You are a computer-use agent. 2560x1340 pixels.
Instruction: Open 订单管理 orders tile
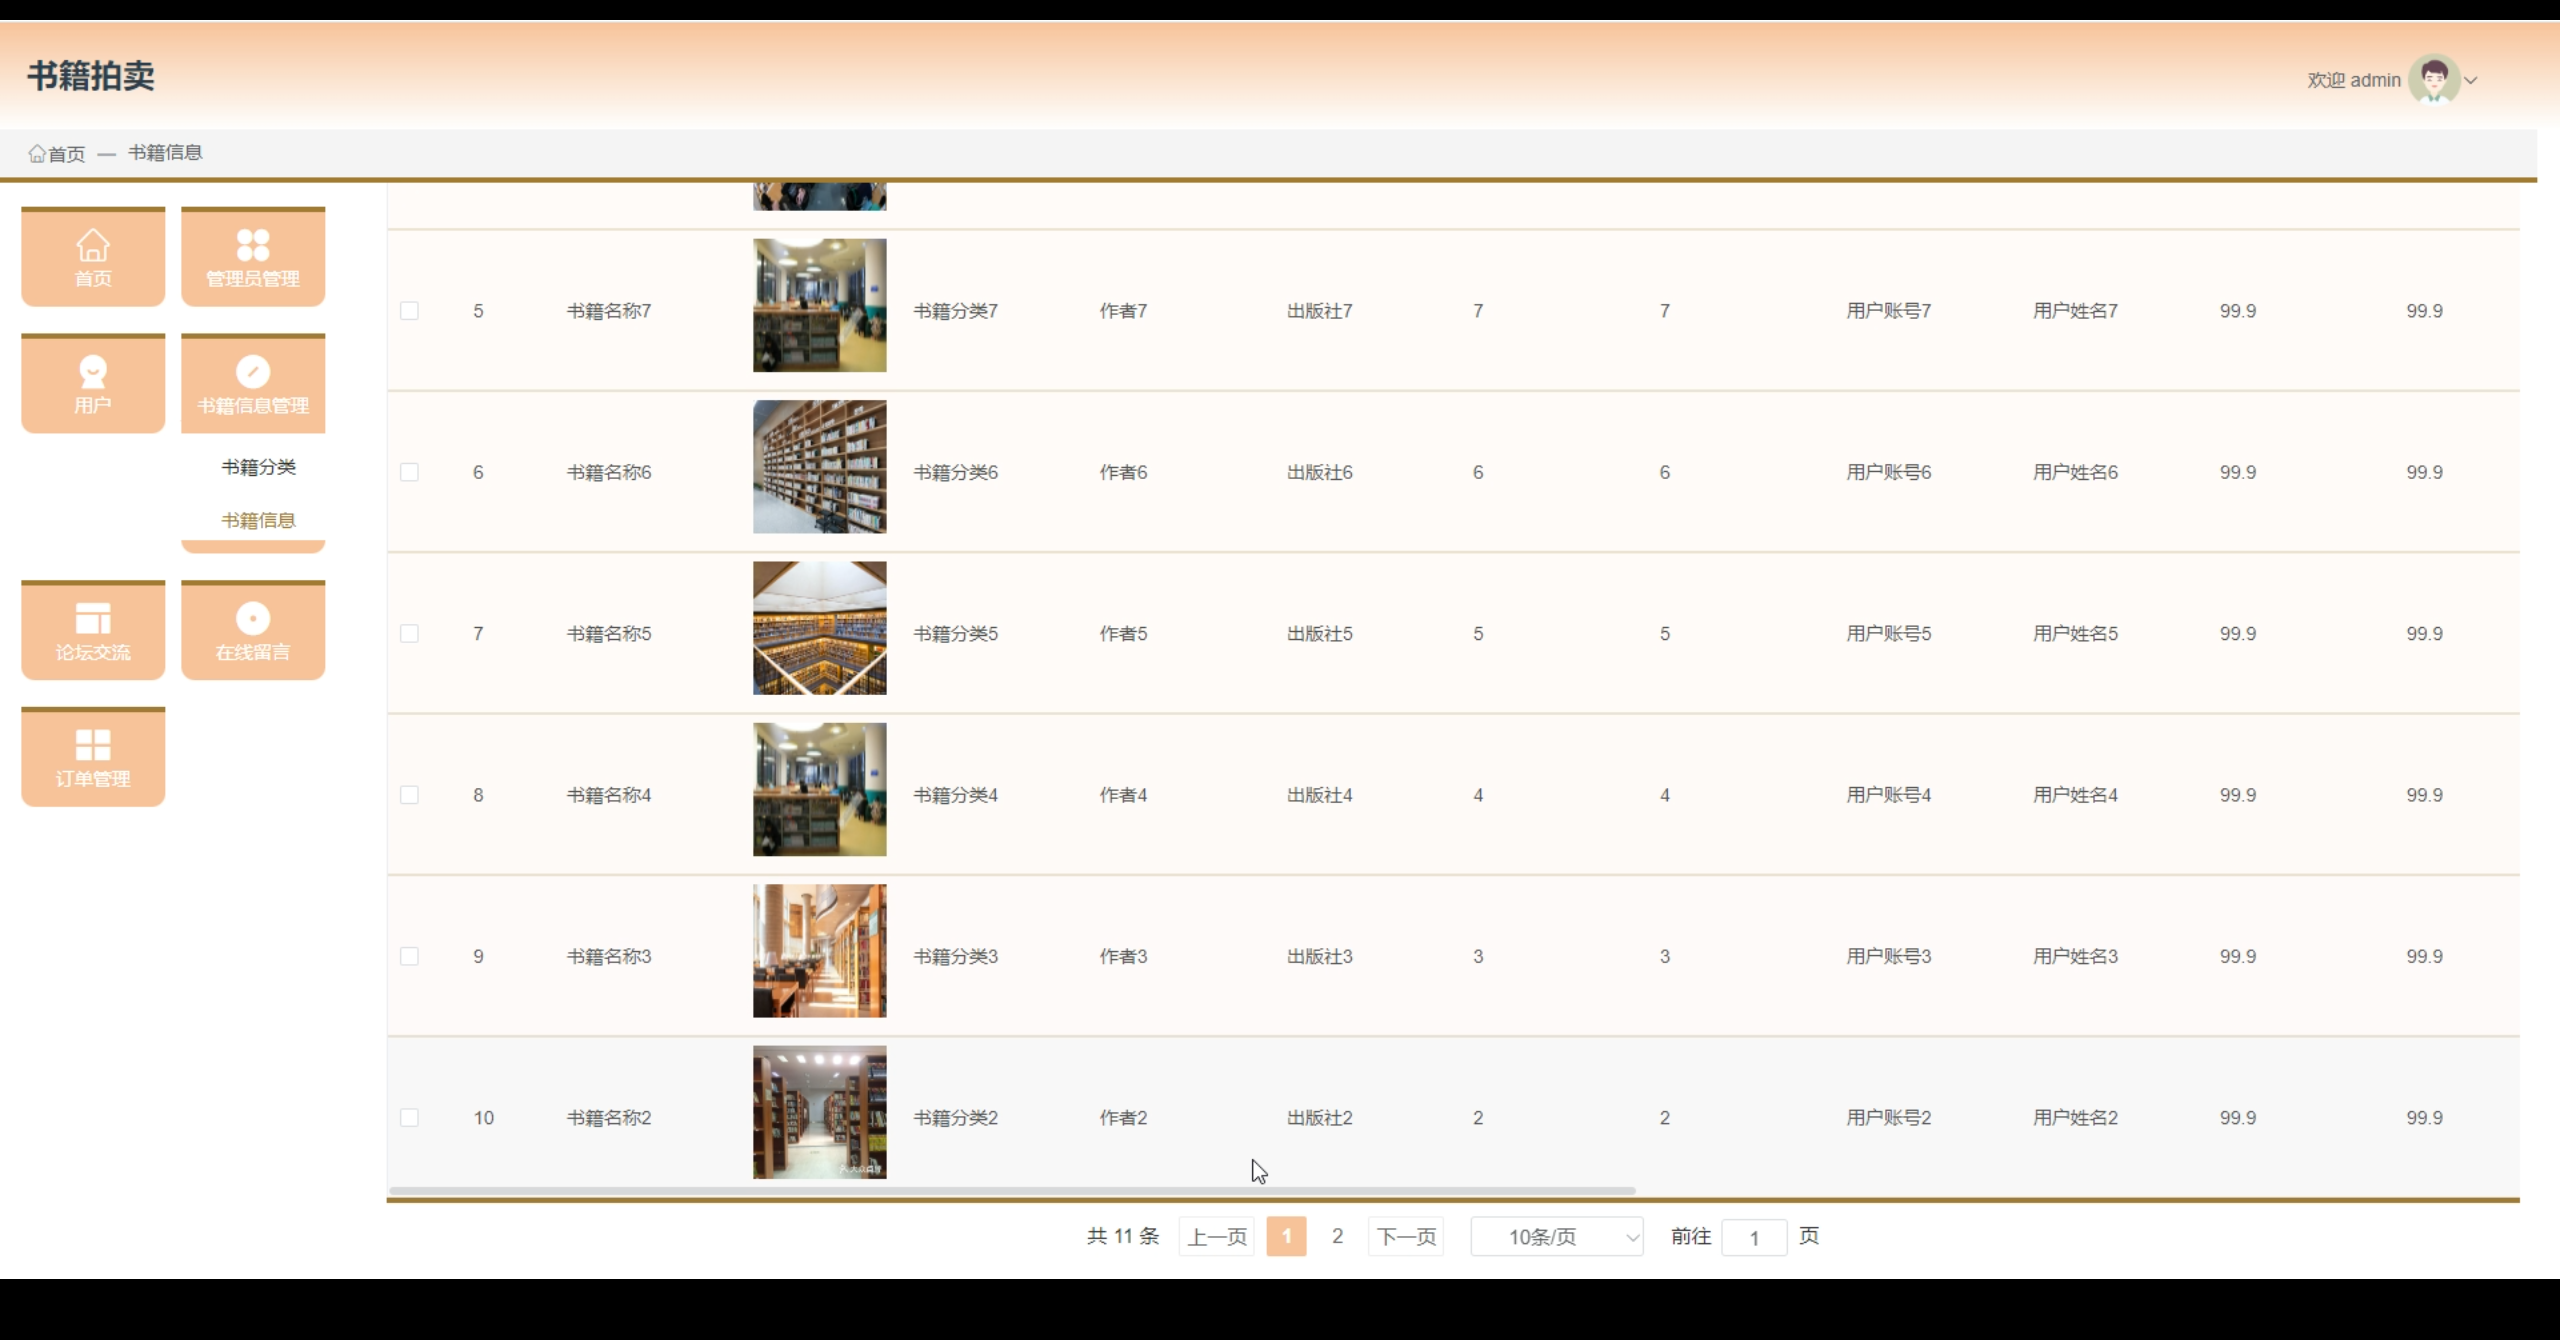point(93,757)
